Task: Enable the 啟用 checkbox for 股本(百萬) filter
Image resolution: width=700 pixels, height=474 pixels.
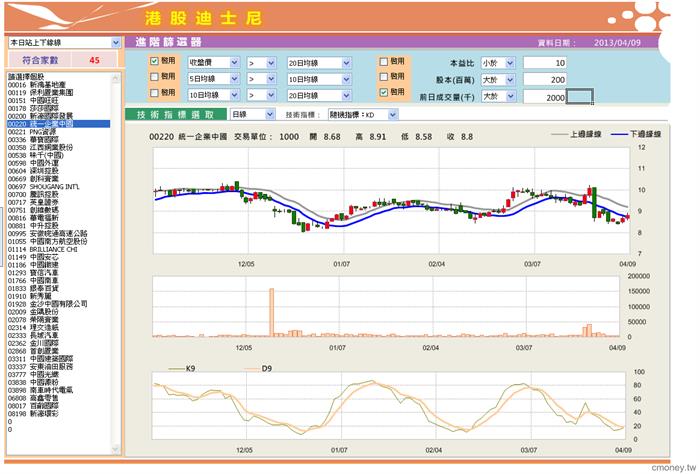Action: pyautogui.click(x=383, y=77)
